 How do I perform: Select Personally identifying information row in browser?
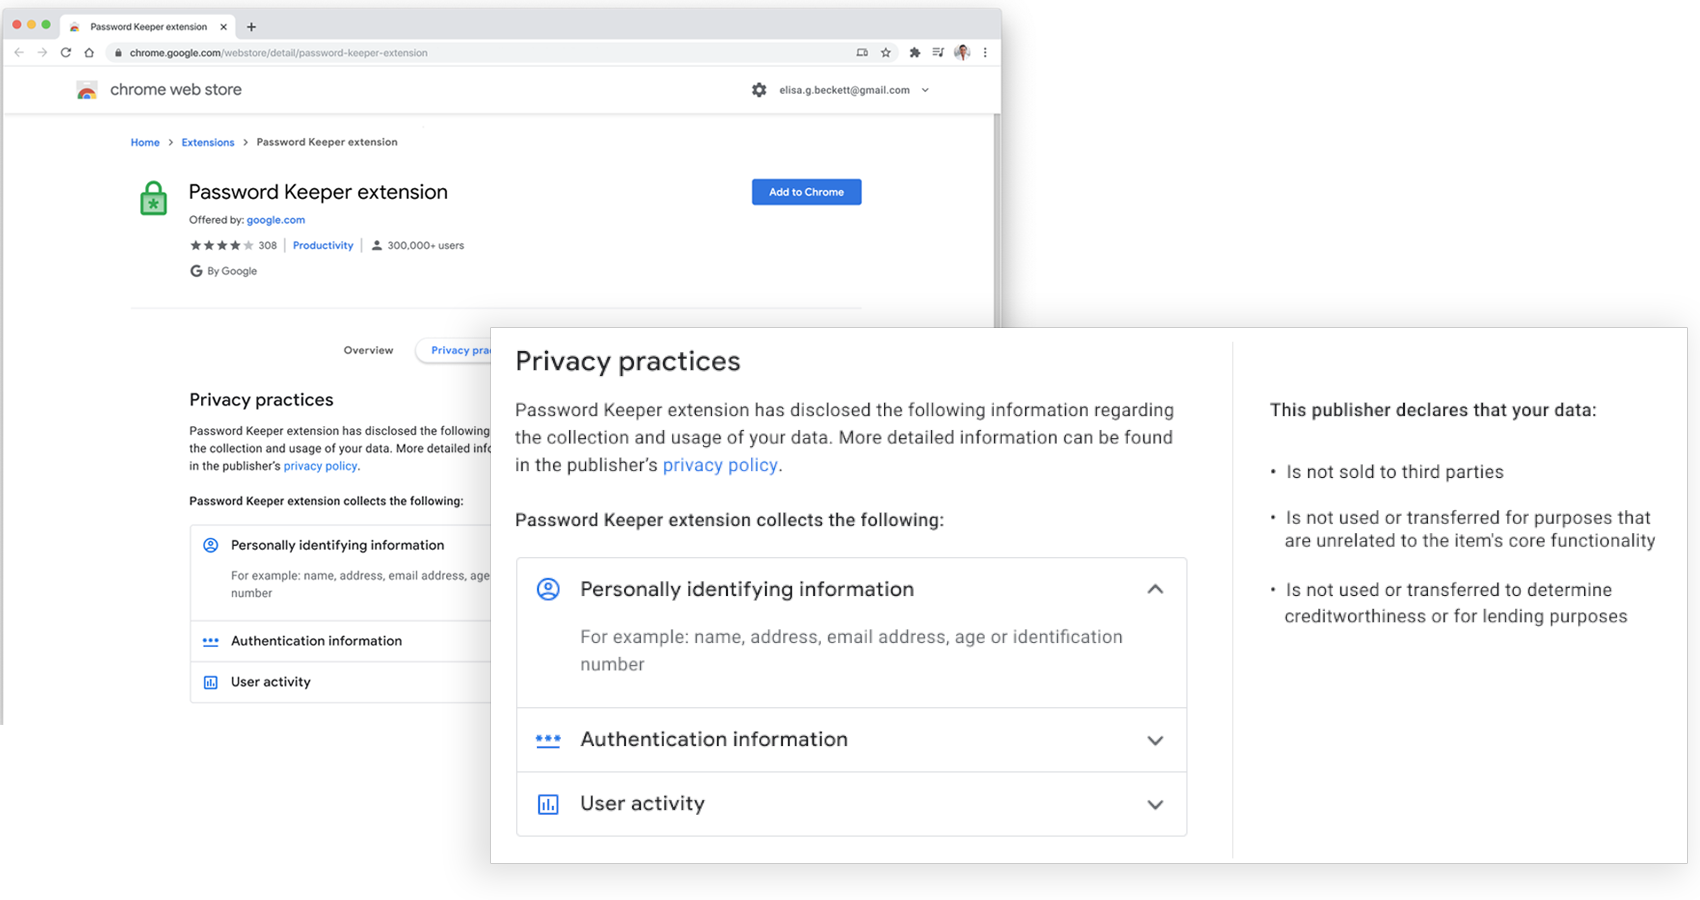(340, 572)
